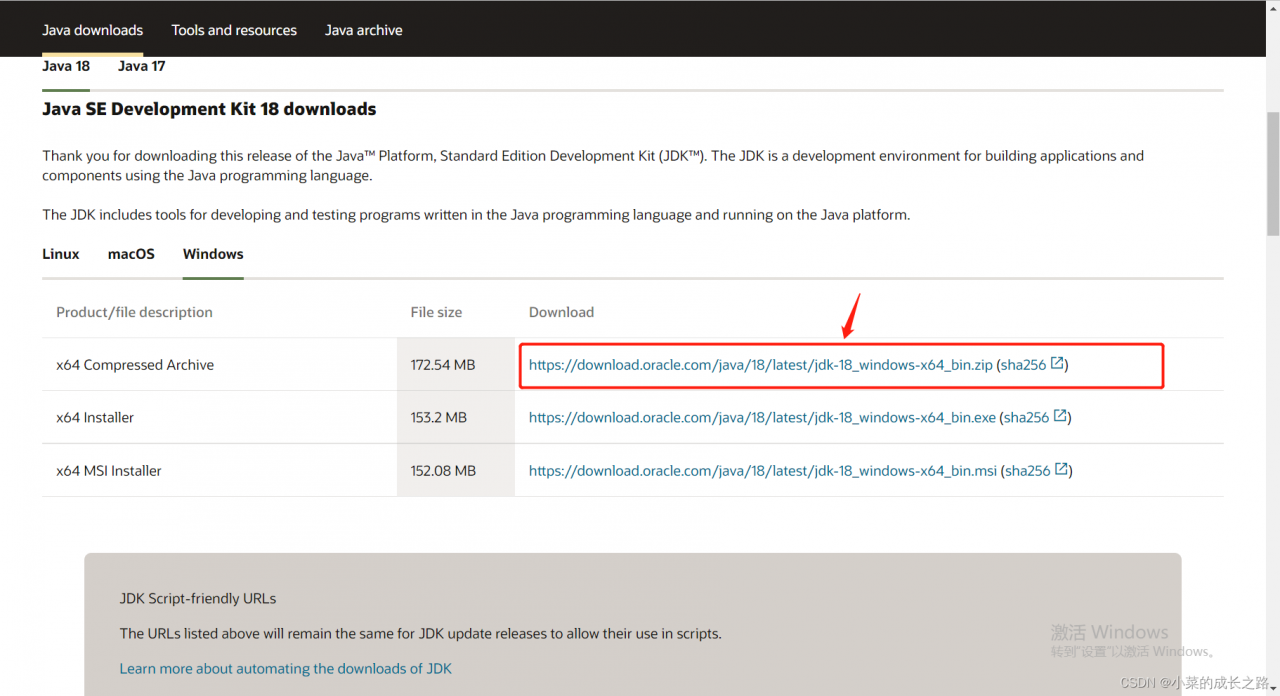This screenshot has height=696, width=1280.
Task: Click external-link icon beside msi sha256
Action: (1061, 469)
